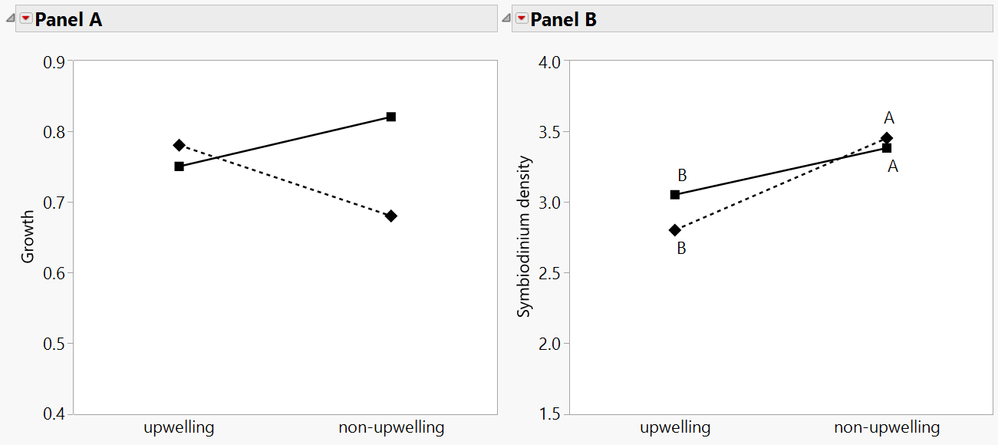Image resolution: width=998 pixels, height=445 pixels.
Task: Click the non-upwelling x-axis label in Panel B
Action: click(887, 428)
